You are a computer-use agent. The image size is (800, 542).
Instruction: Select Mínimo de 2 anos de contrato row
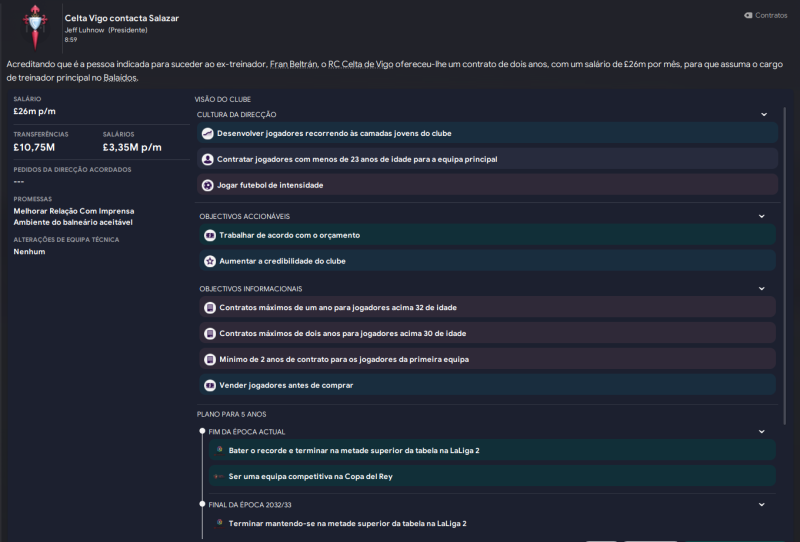click(x=487, y=359)
